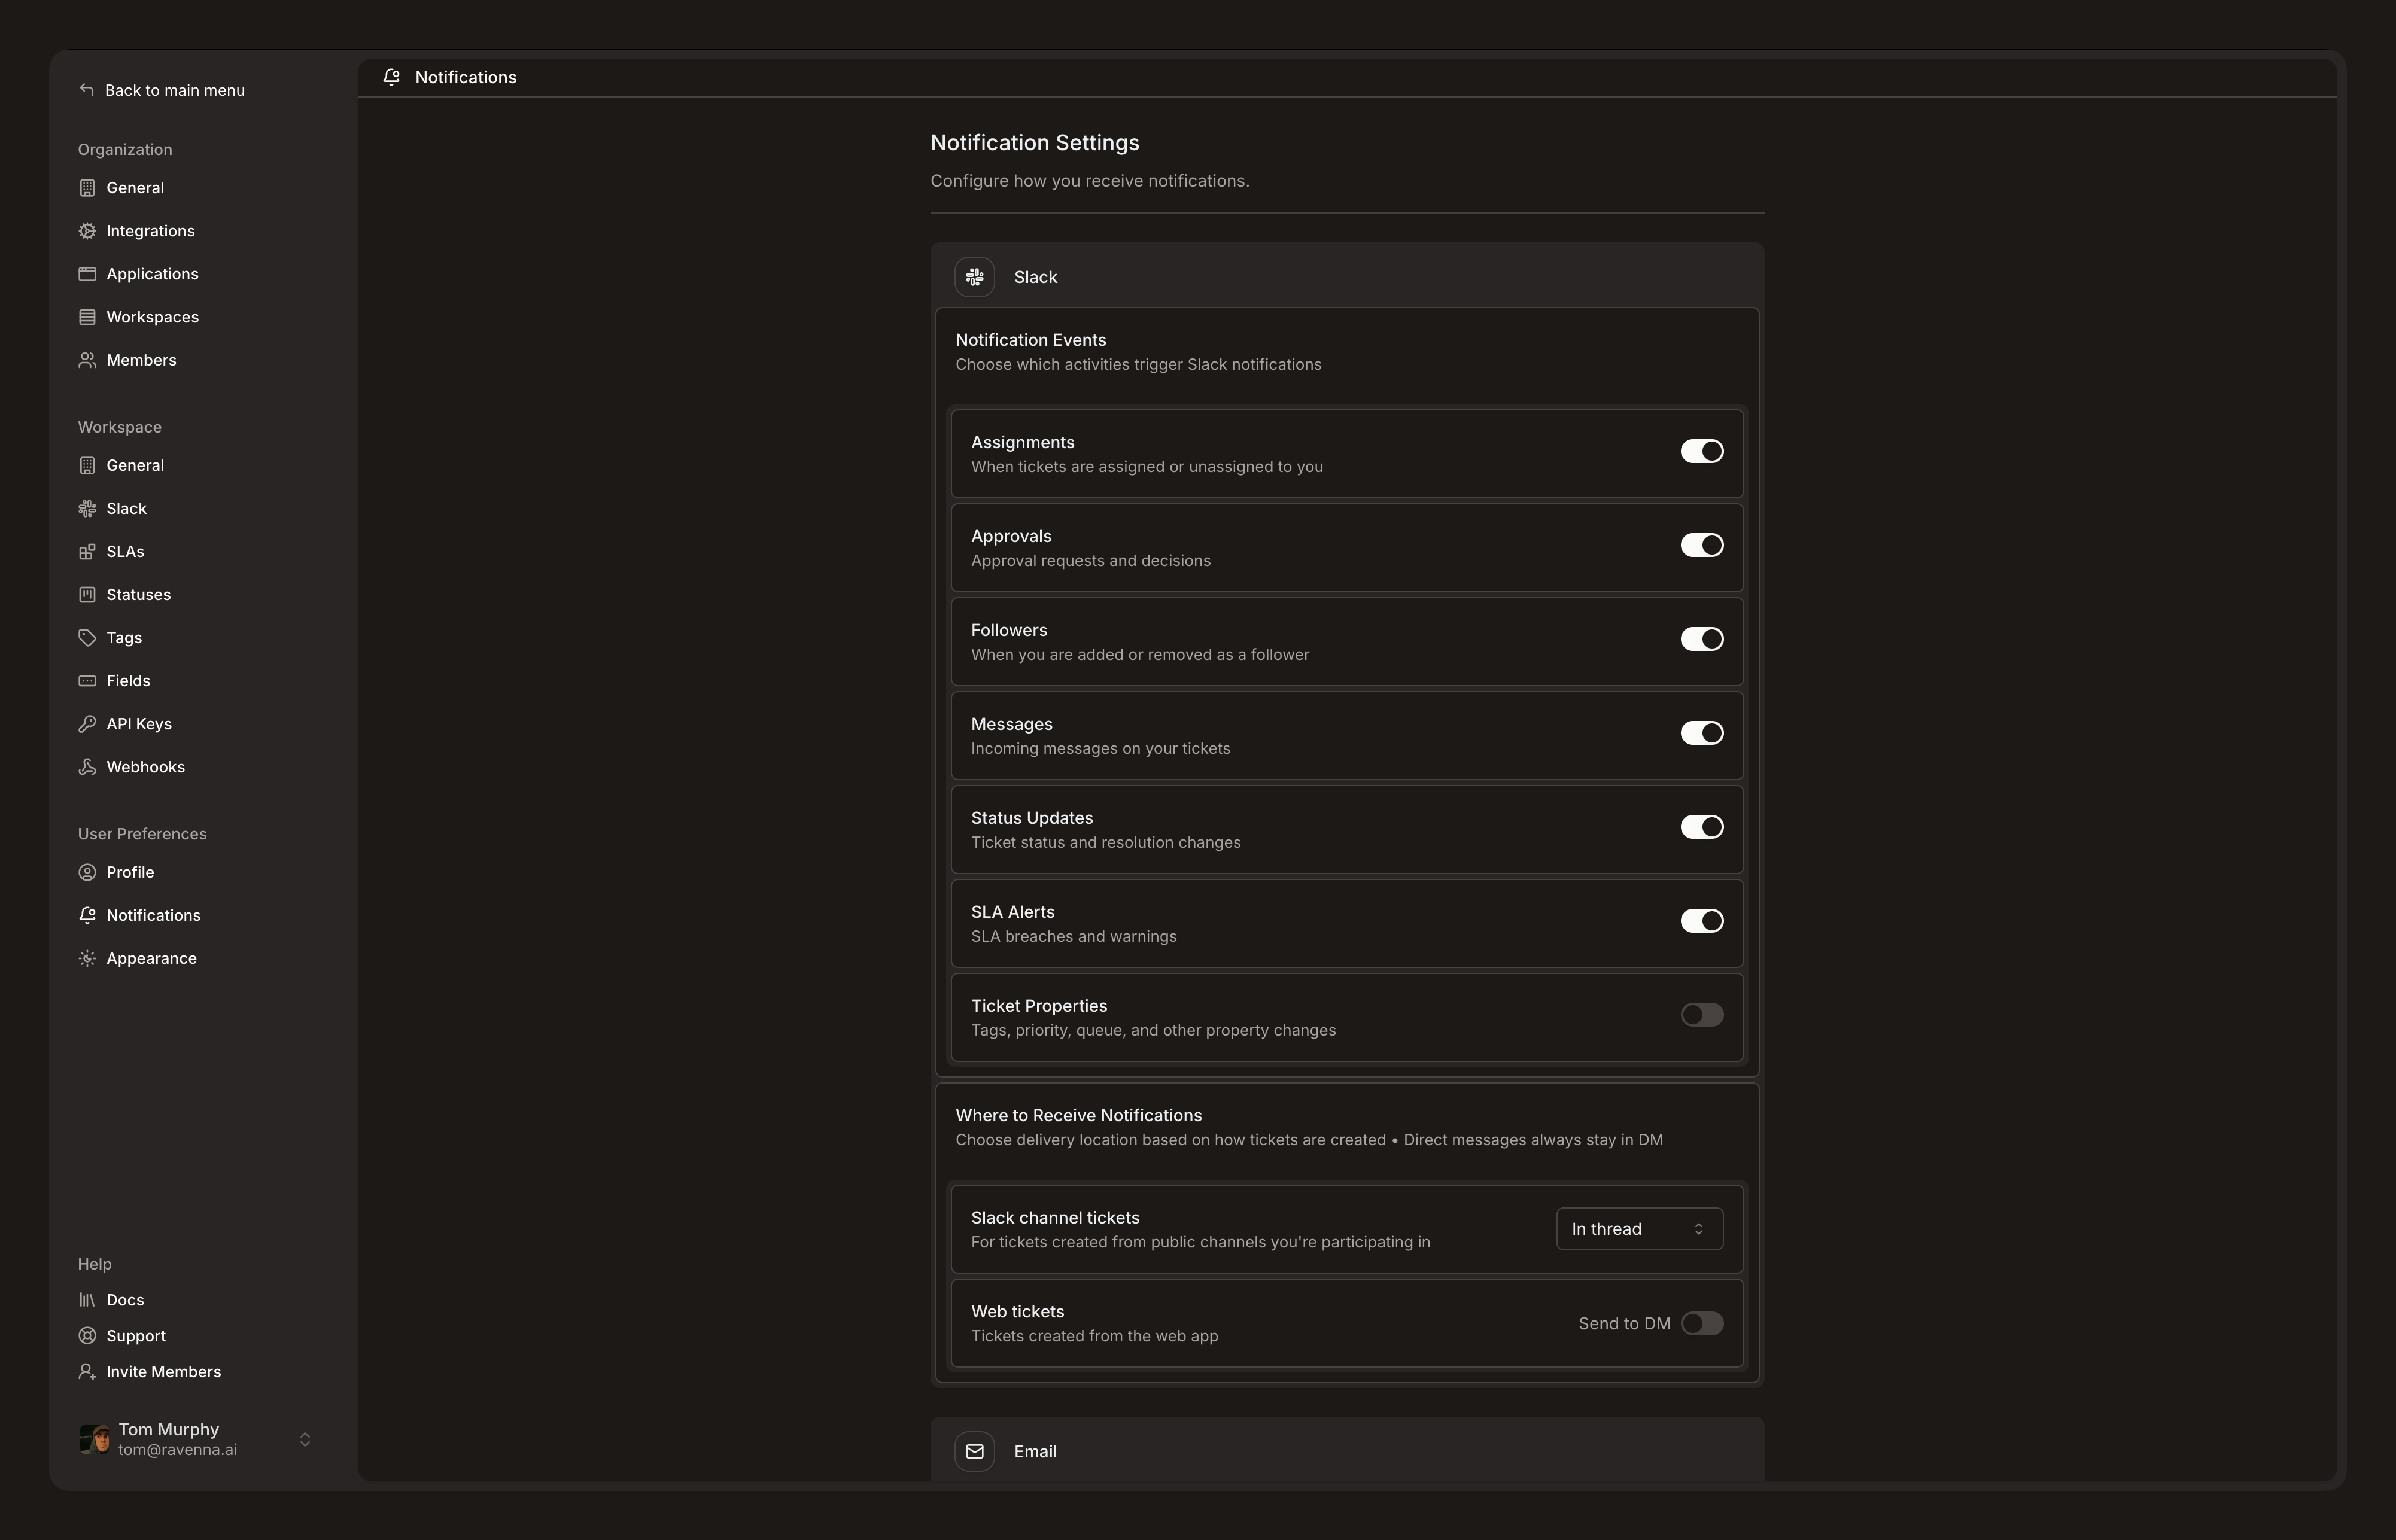Open the Profile preferences page
Viewport: 2396px width, 1540px height.
coord(130,872)
